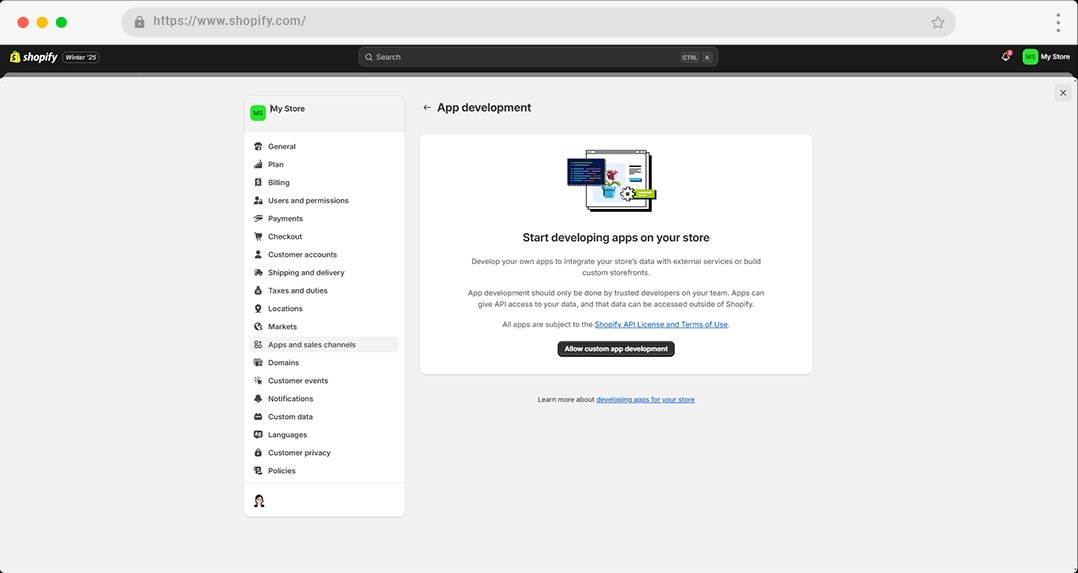1078x573 pixels.
Task: Click the Payments card icon
Action: point(258,219)
